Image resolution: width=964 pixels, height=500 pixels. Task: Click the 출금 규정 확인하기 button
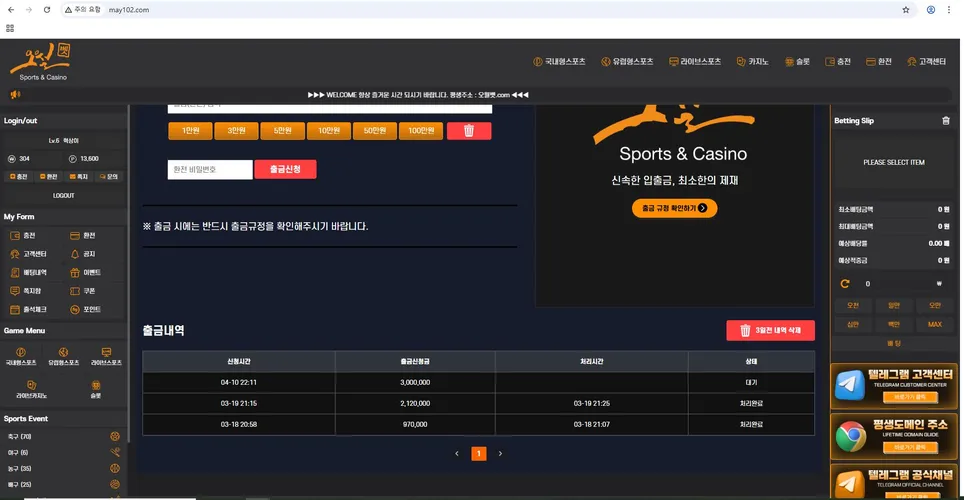[674, 208]
